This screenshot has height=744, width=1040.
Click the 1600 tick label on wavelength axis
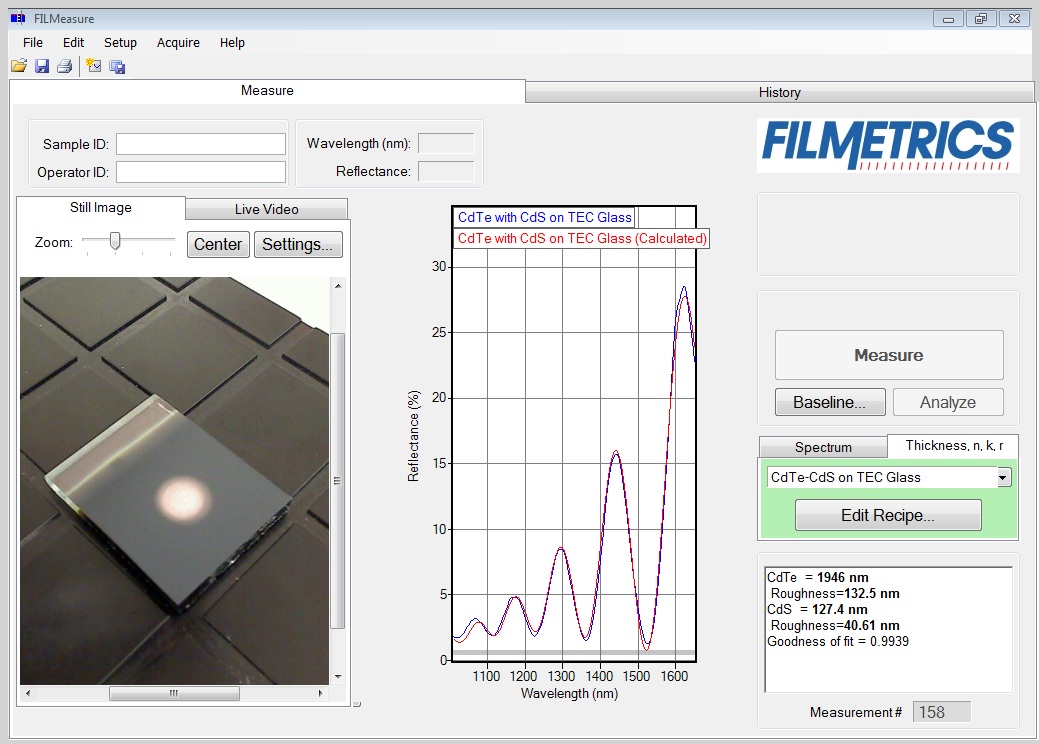click(x=675, y=676)
